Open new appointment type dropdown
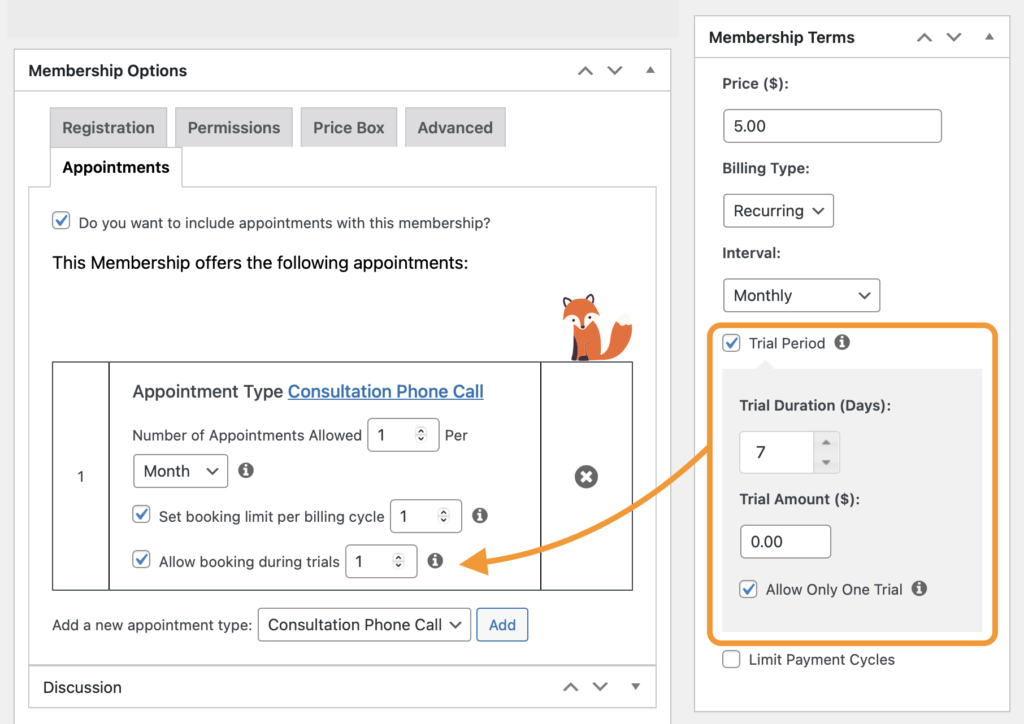The image size is (1024, 724). (364, 625)
